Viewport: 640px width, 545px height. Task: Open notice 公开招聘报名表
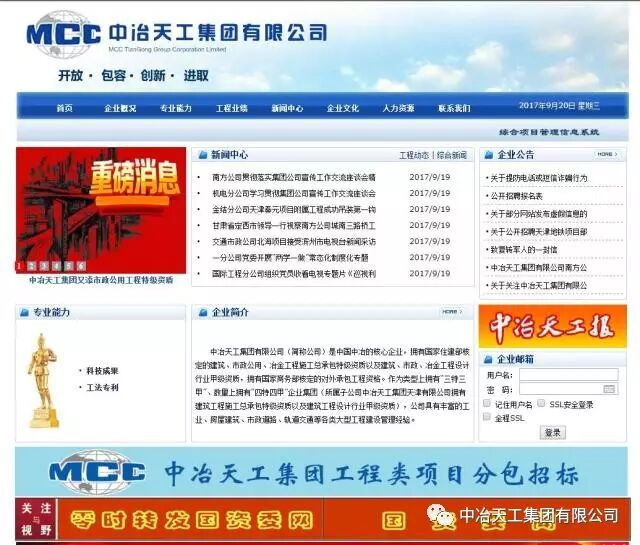click(x=516, y=196)
